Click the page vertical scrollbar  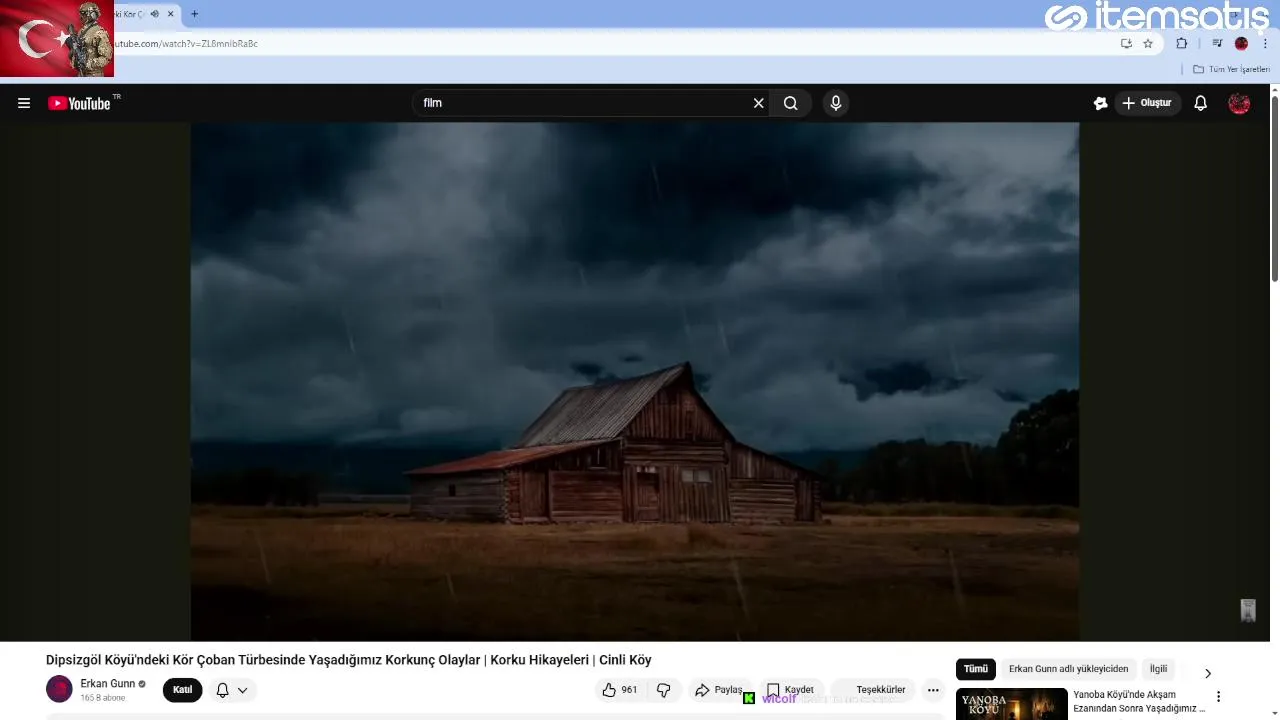tap(1274, 190)
